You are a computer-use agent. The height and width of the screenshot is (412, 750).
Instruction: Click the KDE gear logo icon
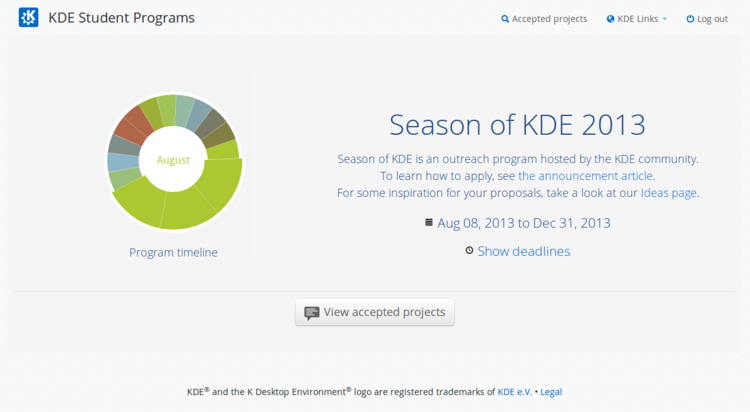click(29, 18)
